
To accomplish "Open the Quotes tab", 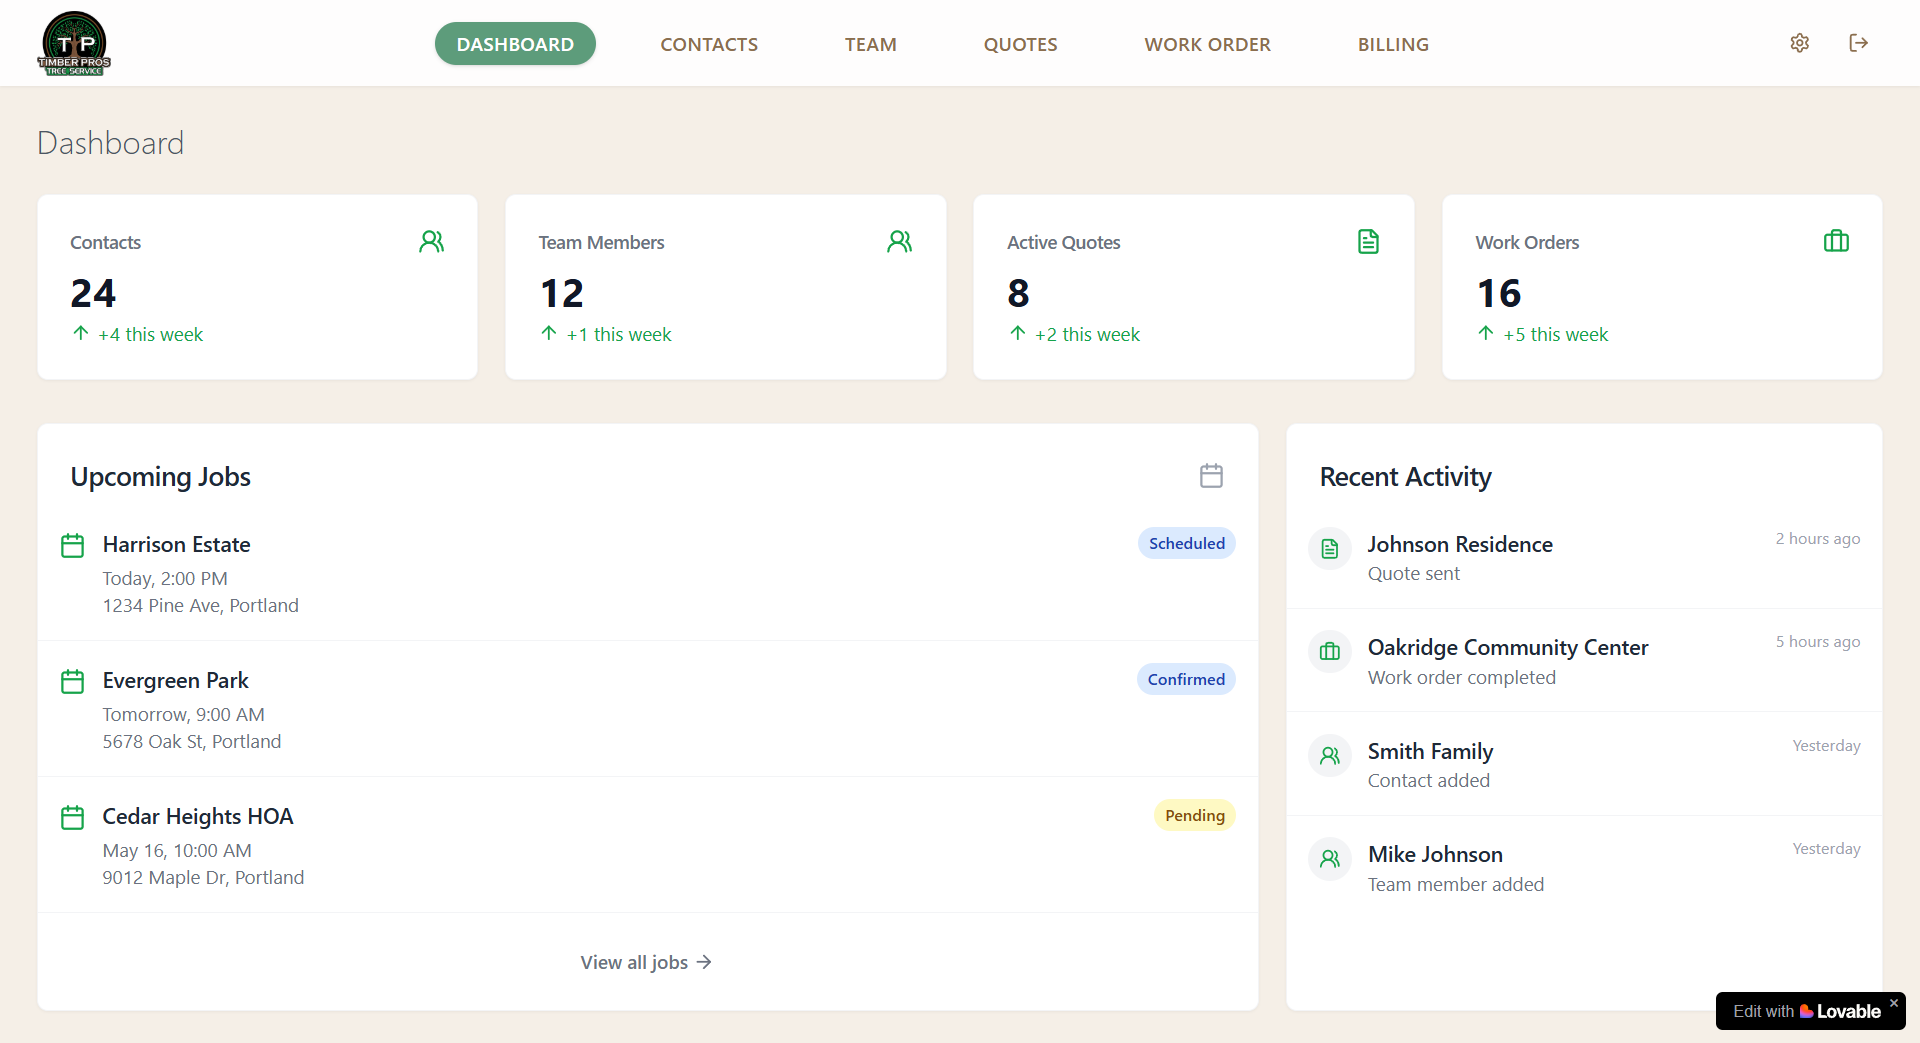I will coord(1020,44).
